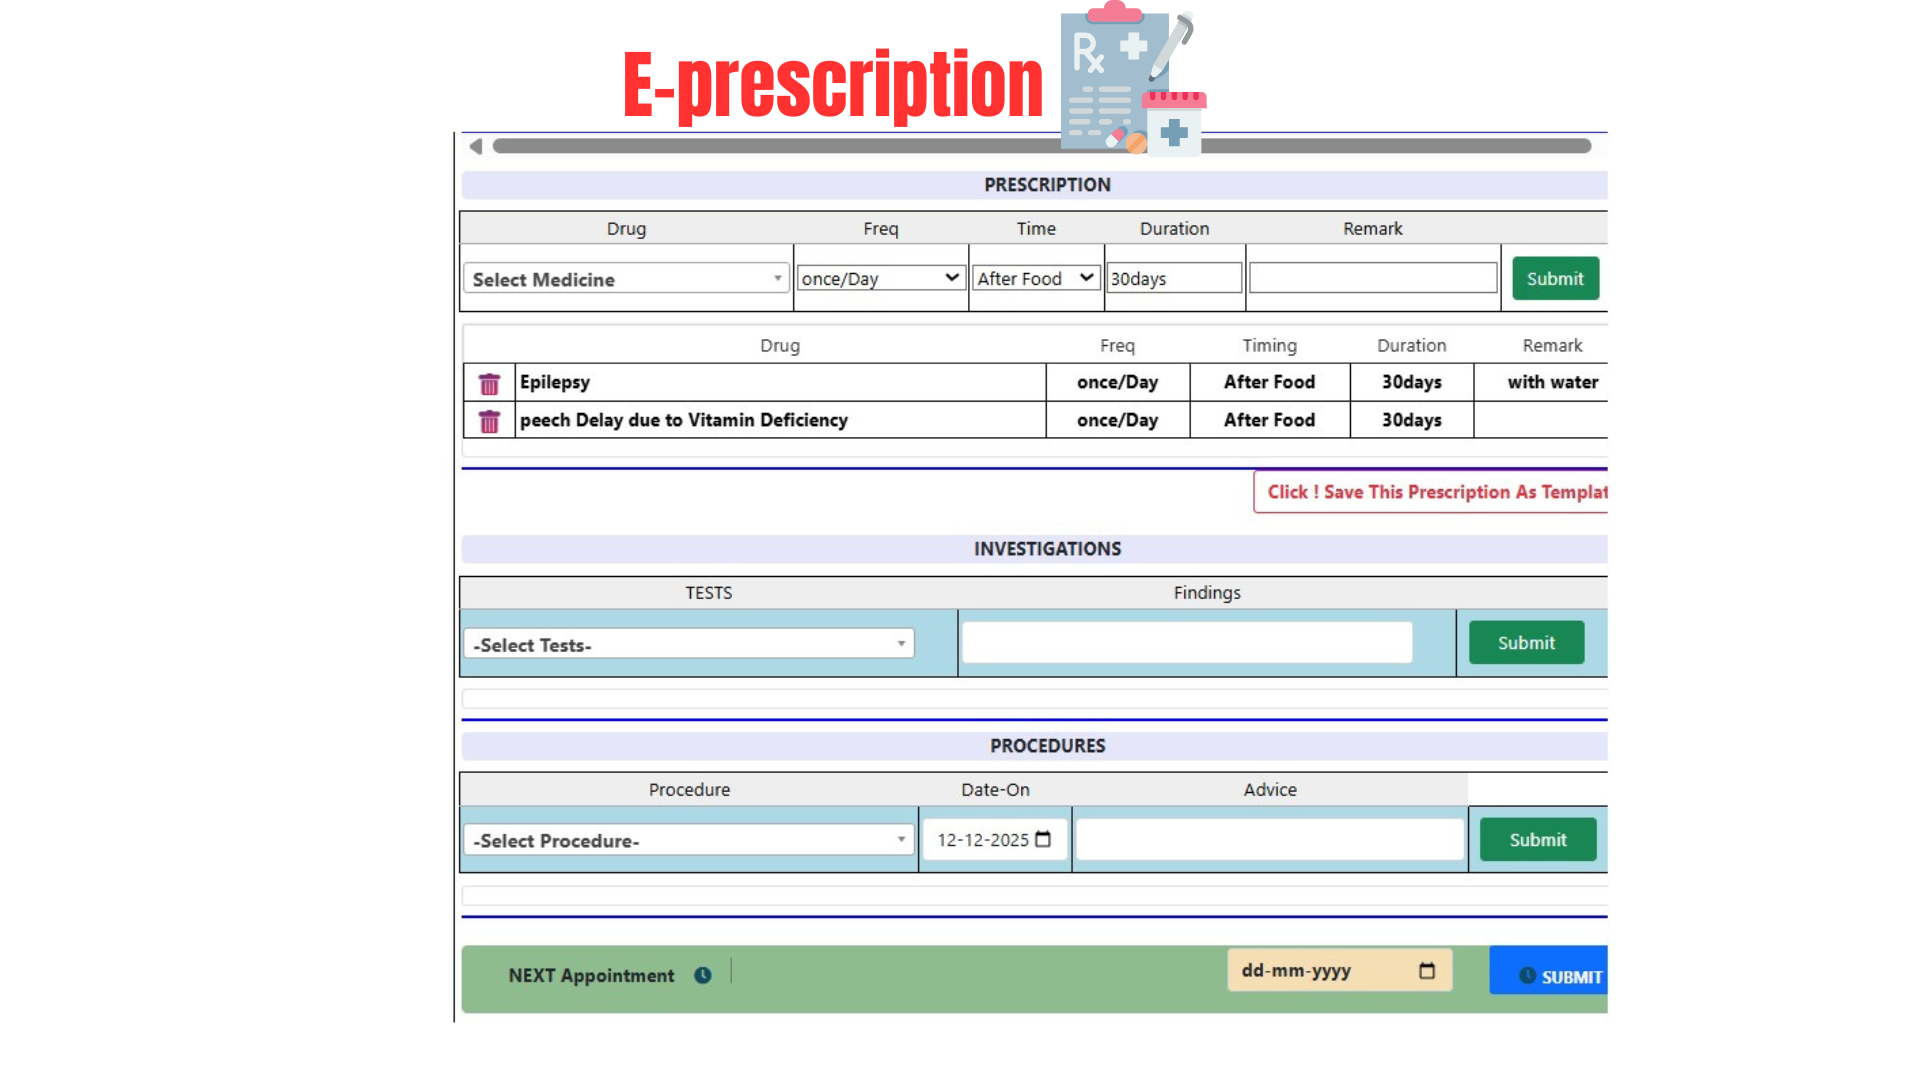Viewport: 1920px width, 1080px height.
Task: Click the blue SUBMIT appointment button
Action: (x=1550, y=975)
